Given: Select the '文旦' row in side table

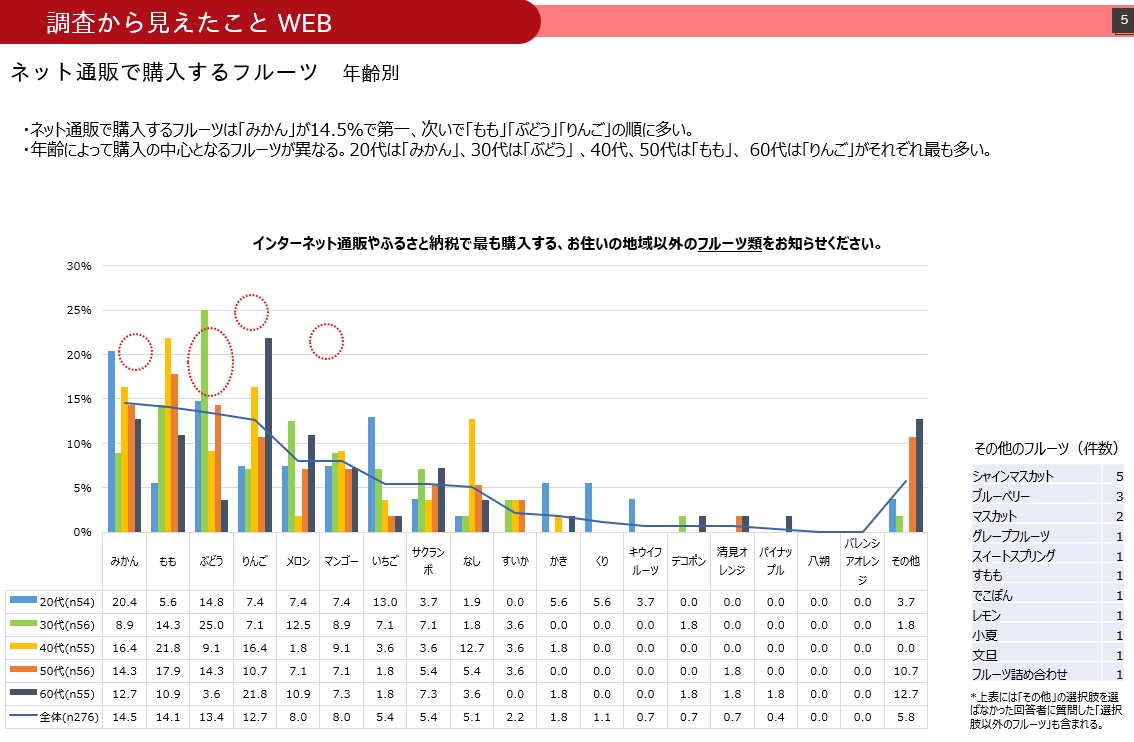Looking at the screenshot, I should [1046, 655].
